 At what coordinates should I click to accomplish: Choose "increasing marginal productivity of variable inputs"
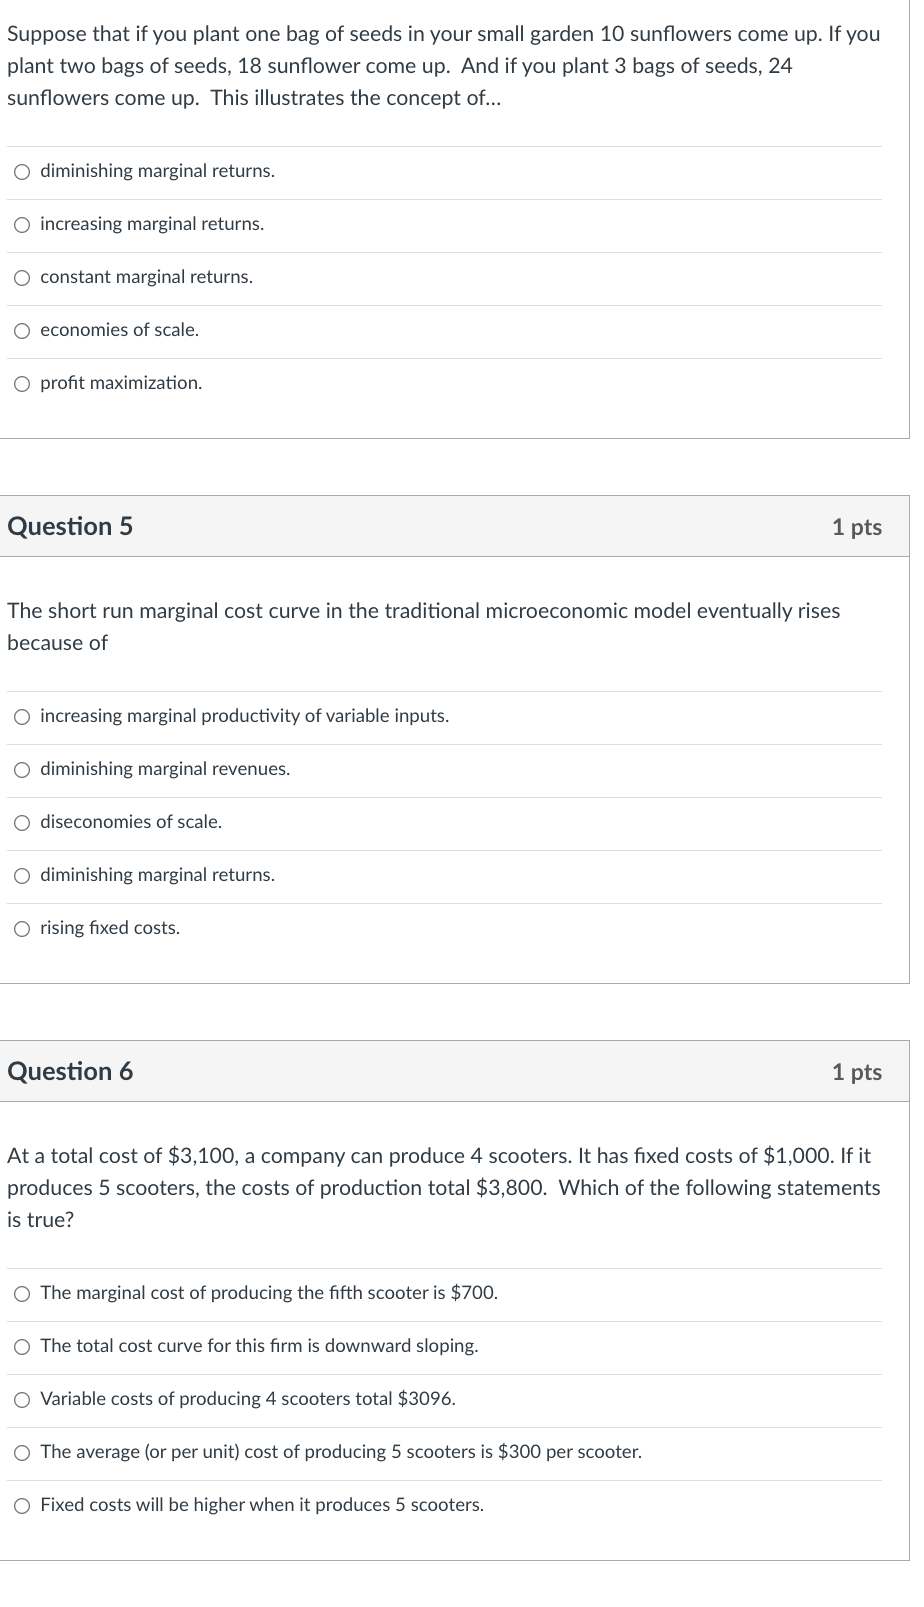point(21,716)
